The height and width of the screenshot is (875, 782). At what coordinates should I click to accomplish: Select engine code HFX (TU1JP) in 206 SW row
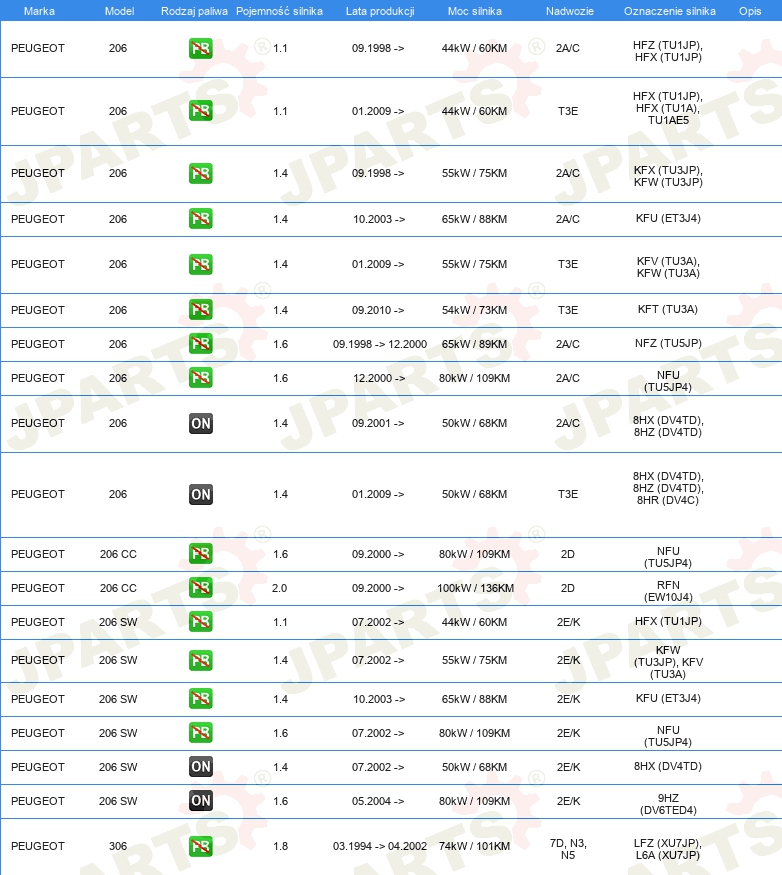tap(668, 621)
